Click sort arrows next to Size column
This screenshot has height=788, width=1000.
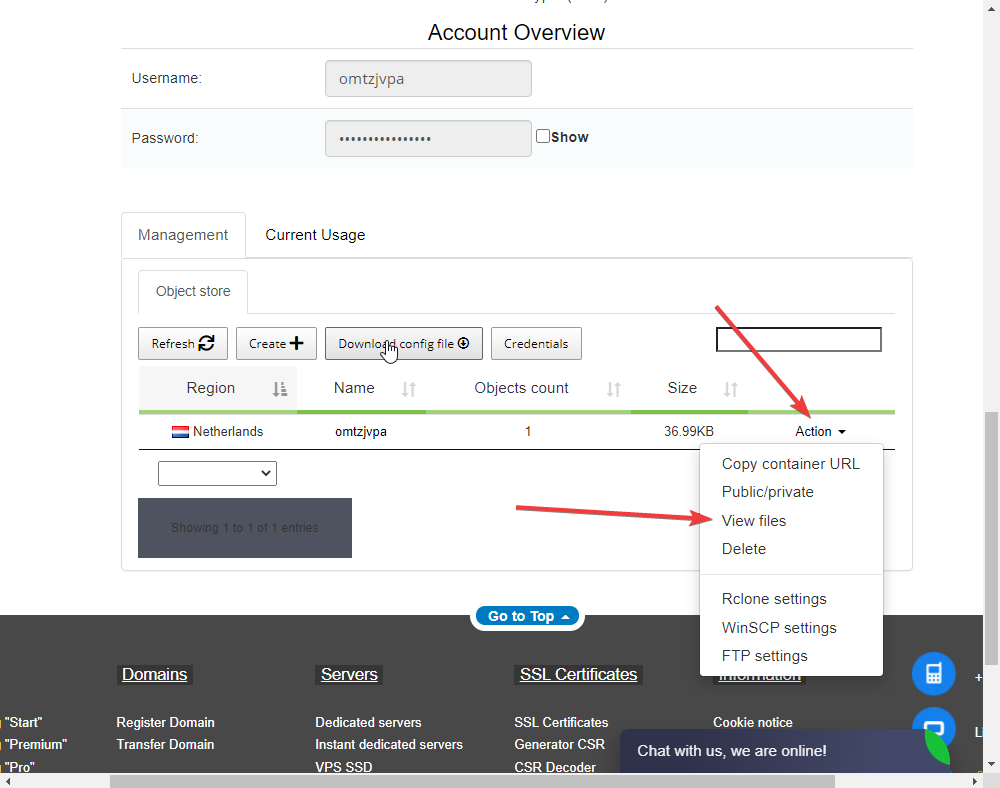click(731, 389)
